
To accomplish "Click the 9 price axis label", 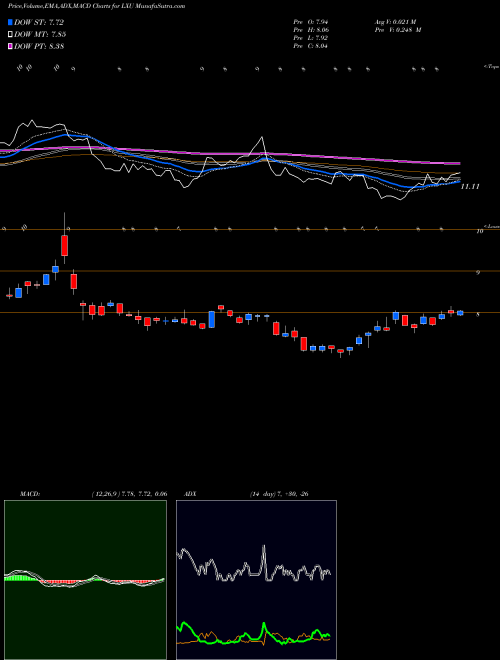I will 478,272.
